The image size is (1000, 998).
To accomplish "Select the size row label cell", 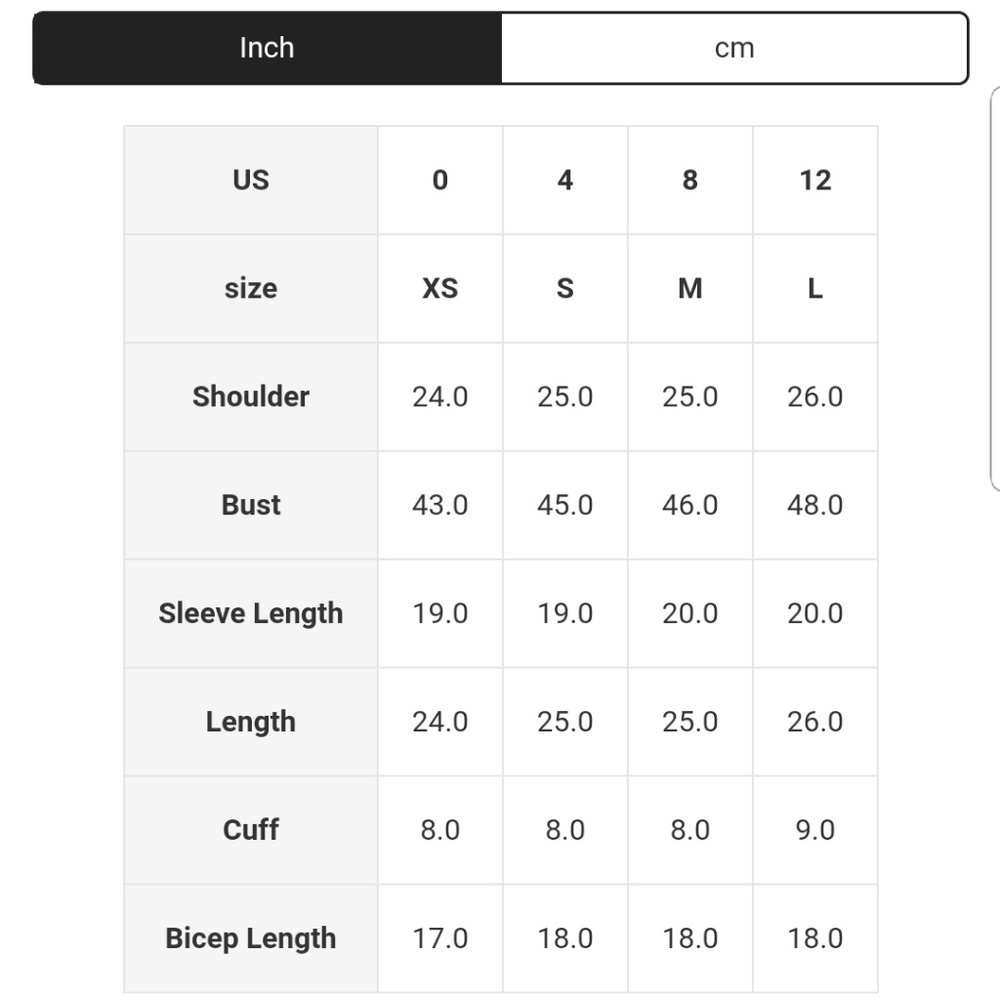I will [251, 288].
